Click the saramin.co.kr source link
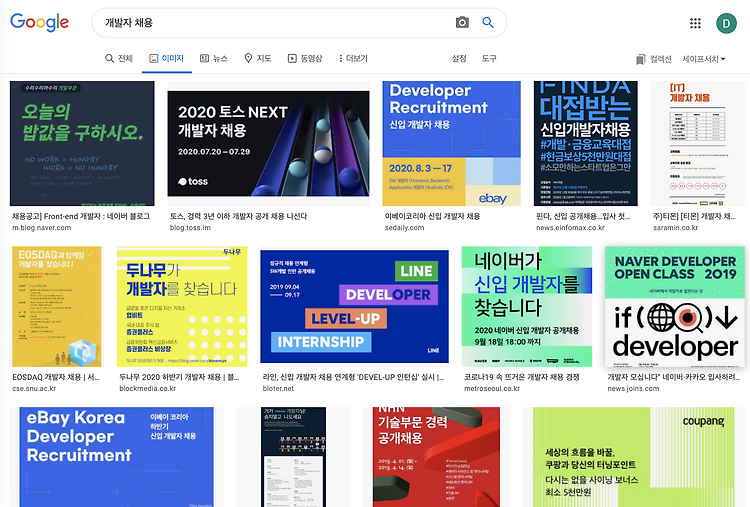The height and width of the screenshot is (507, 750). click(x=675, y=228)
